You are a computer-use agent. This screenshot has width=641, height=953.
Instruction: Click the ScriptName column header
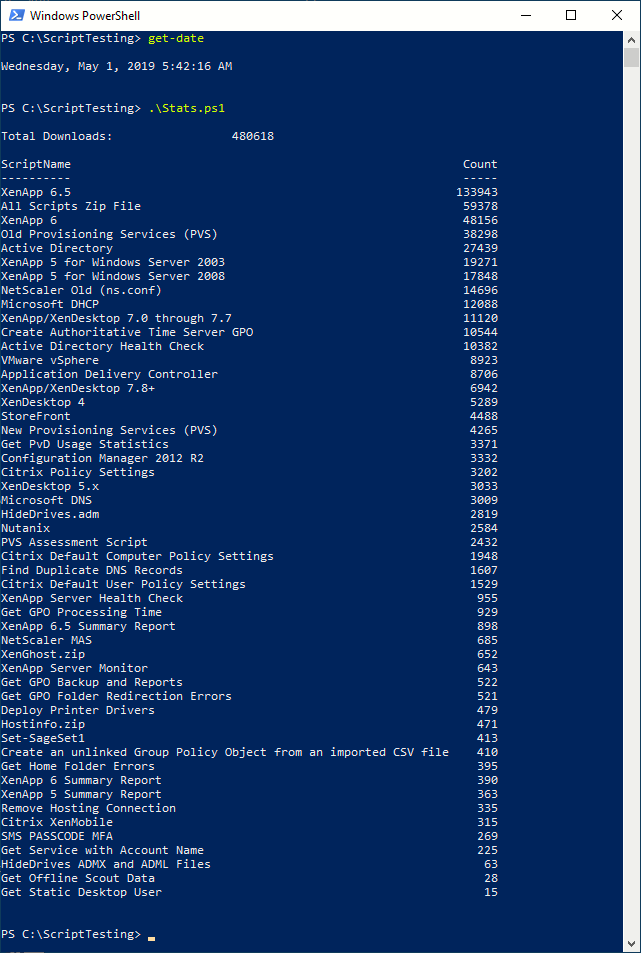click(36, 164)
